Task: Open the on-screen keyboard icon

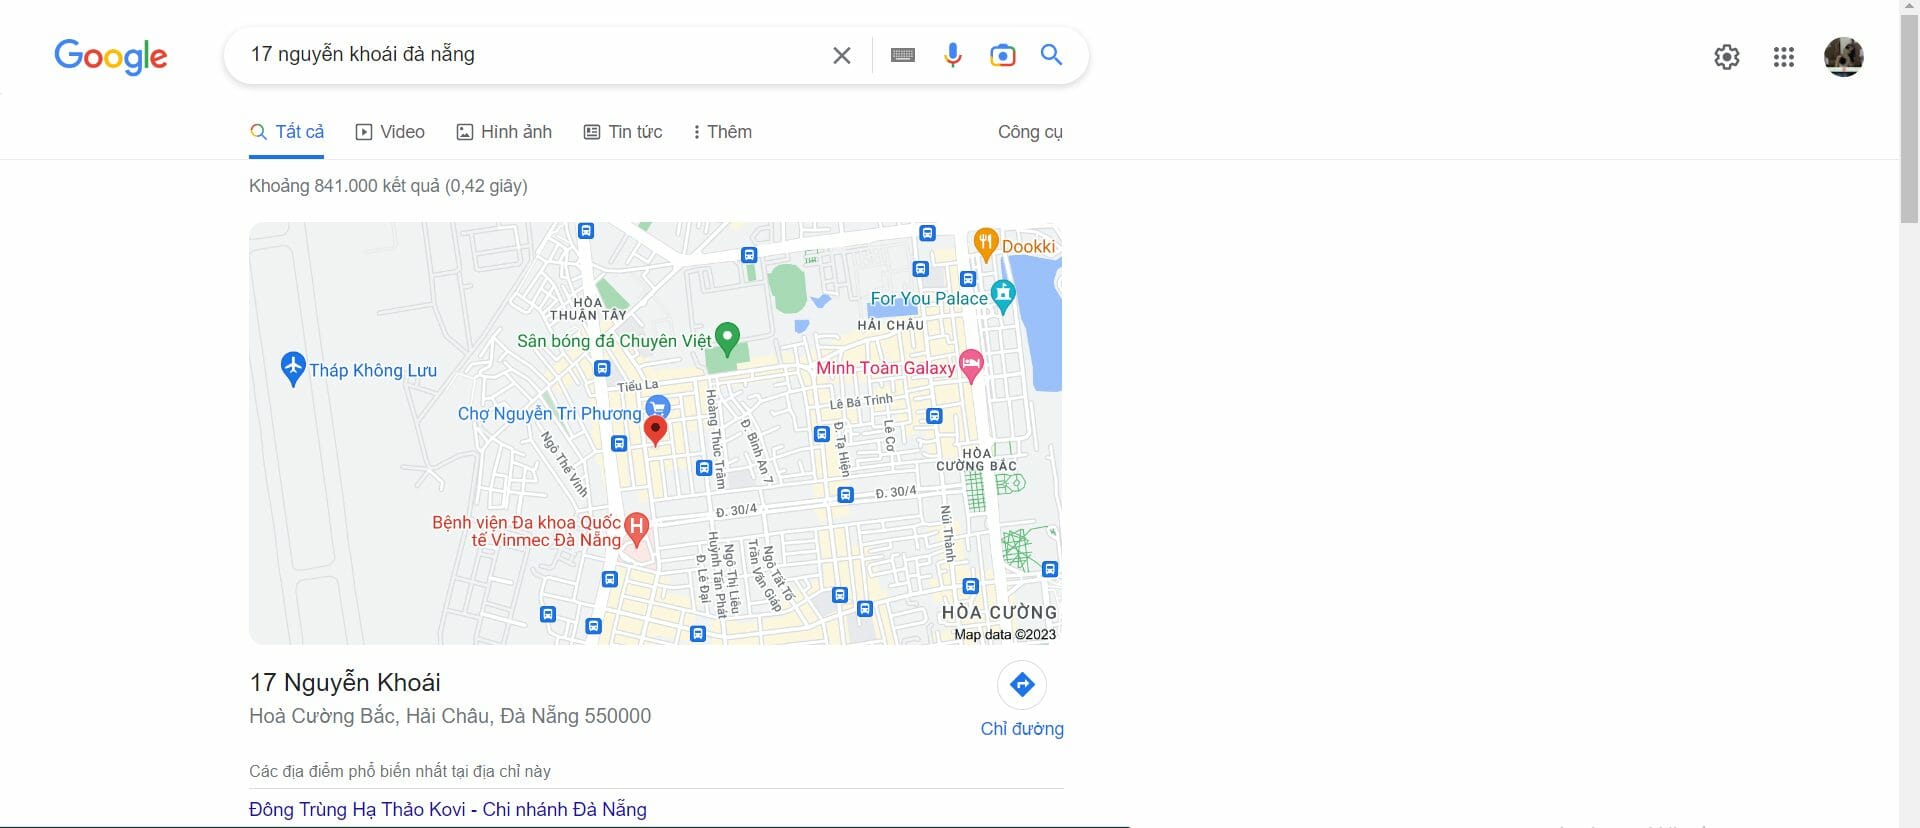Action: (x=903, y=56)
